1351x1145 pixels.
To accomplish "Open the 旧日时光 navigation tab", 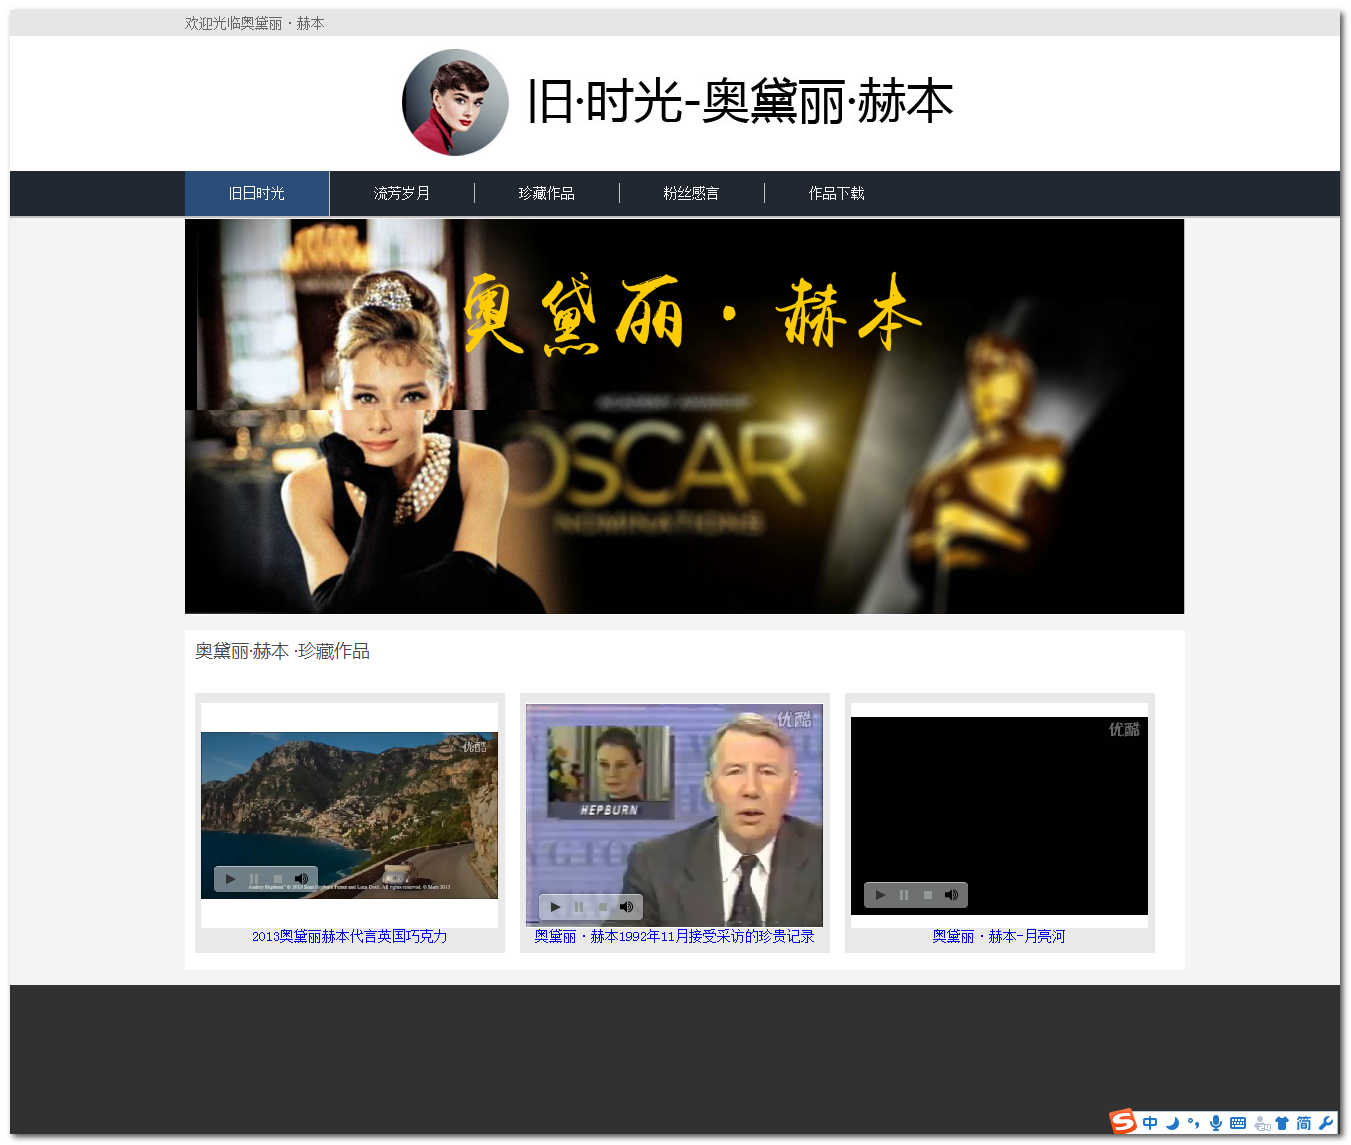I will tap(257, 193).
